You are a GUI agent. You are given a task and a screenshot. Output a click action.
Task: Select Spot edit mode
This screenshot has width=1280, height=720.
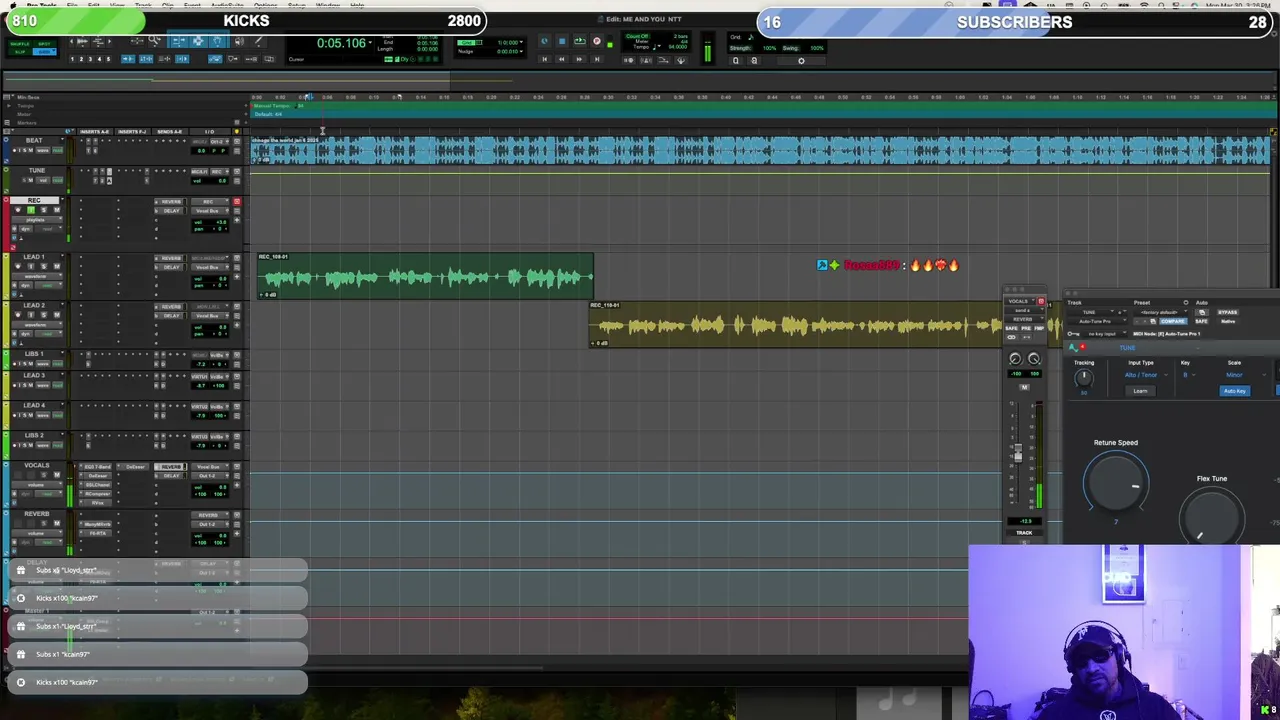(x=44, y=44)
